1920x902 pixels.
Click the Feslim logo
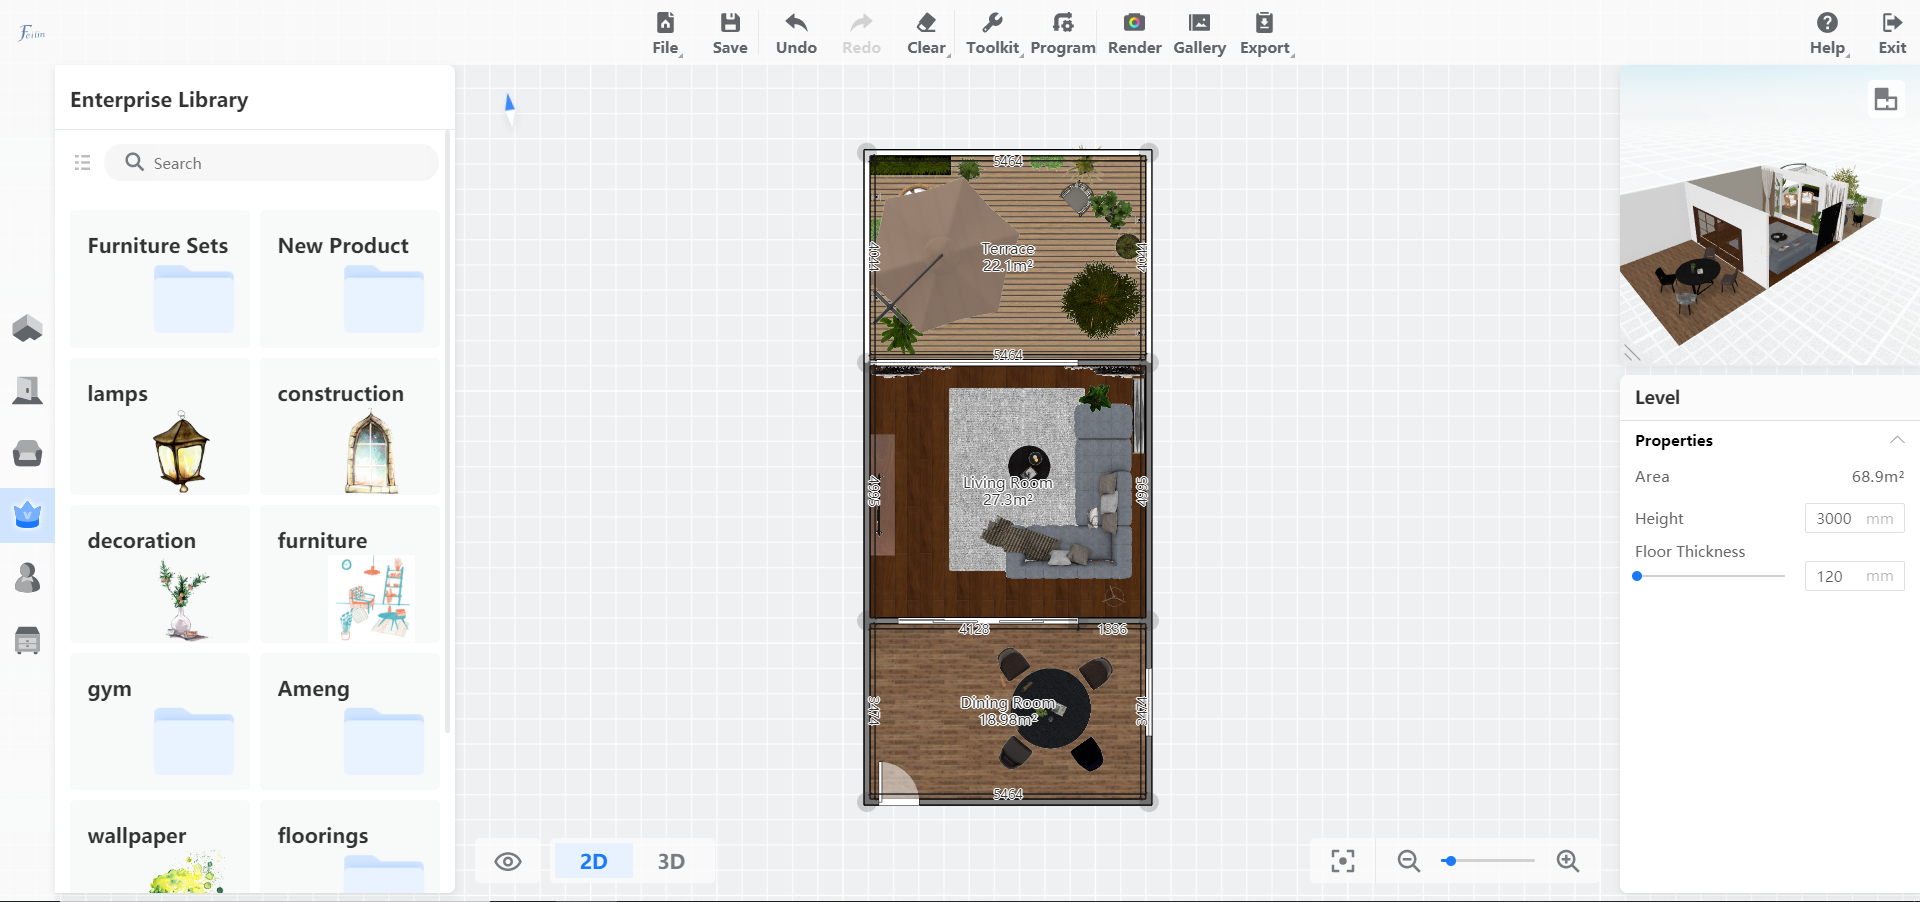coord(32,33)
